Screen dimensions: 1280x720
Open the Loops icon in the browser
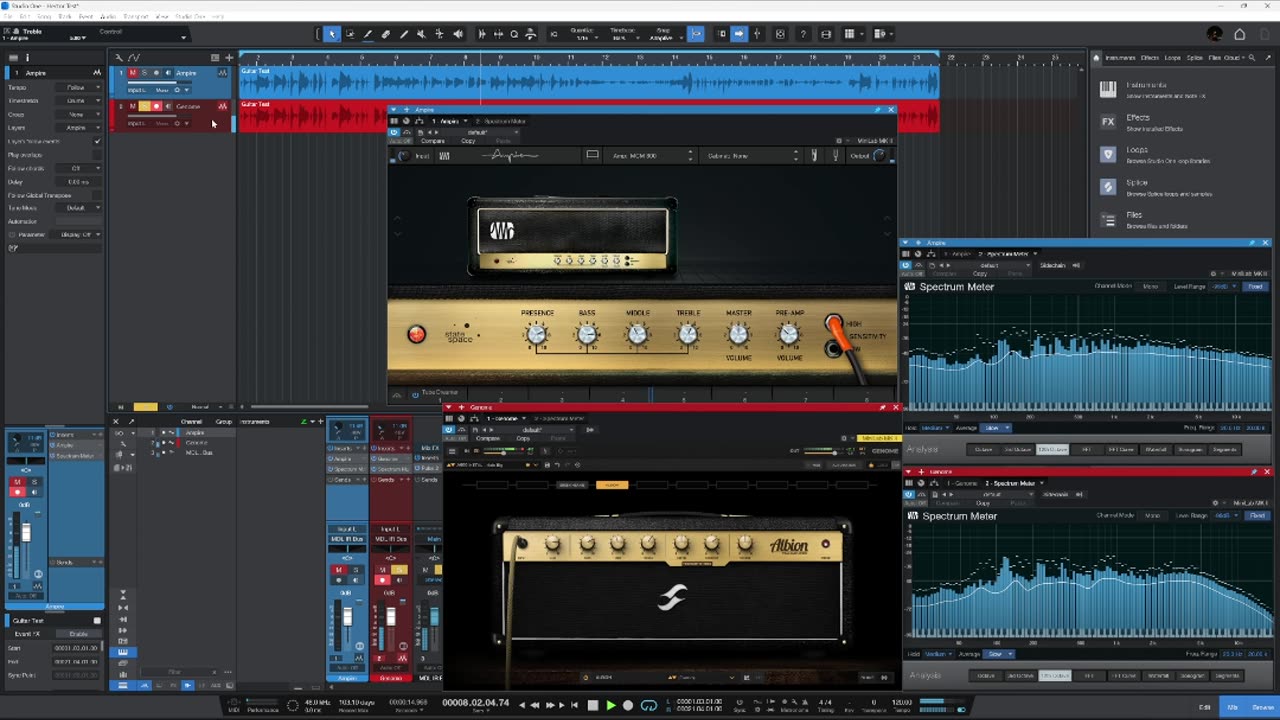point(1108,154)
